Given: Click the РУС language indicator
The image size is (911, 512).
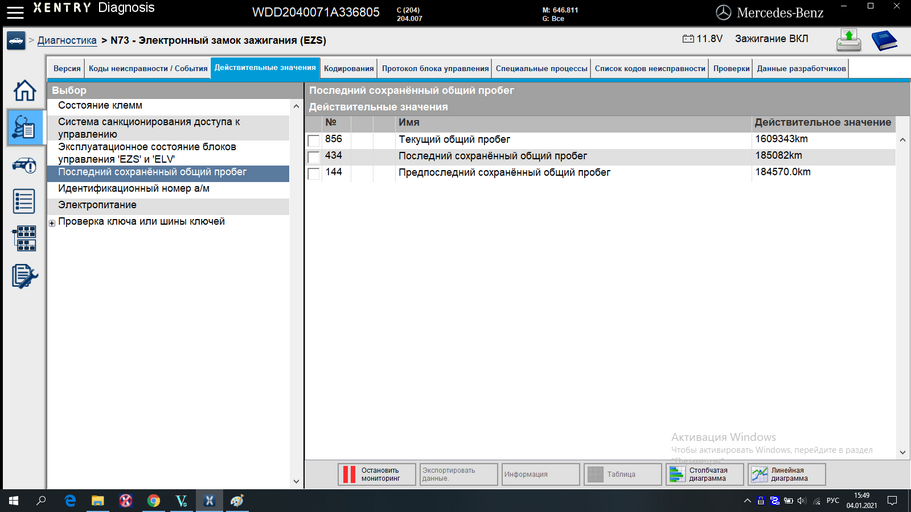Looking at the screenshot, I should coord(833,500).
